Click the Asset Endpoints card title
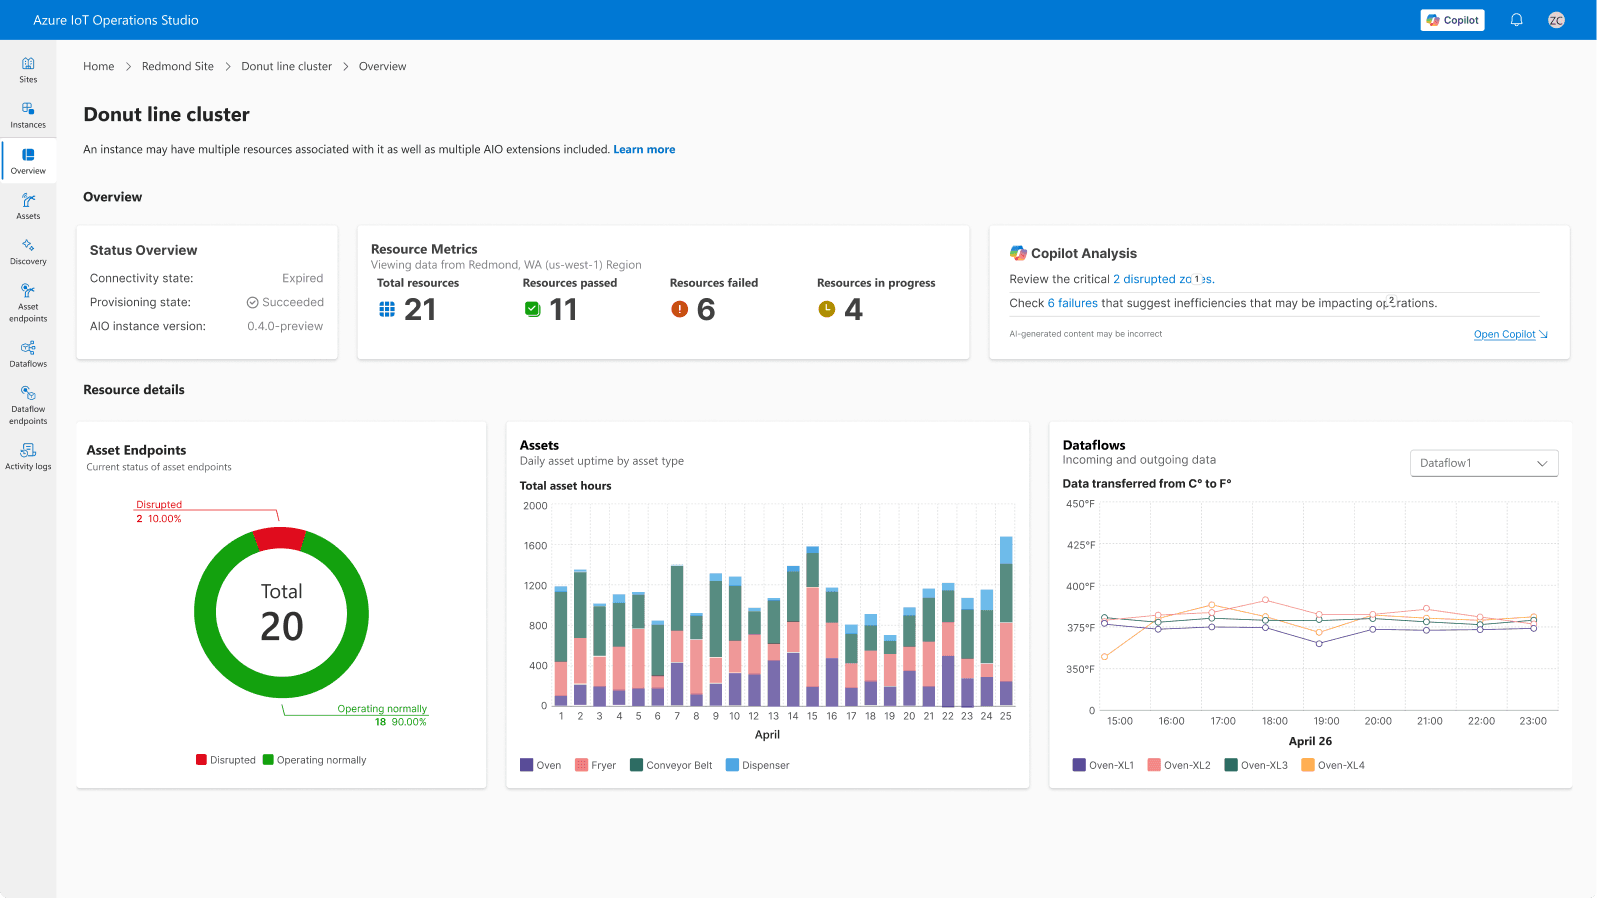The height and width of the screenshot is (898, 1597). click(136, 450)
